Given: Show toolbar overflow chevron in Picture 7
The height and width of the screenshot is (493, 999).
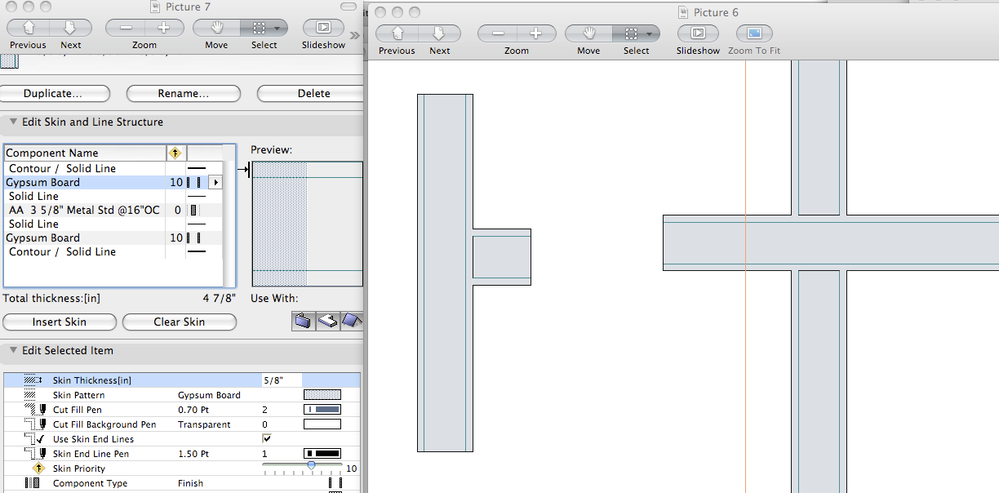Looking at the screenshot, I should (x=355, y=36).
